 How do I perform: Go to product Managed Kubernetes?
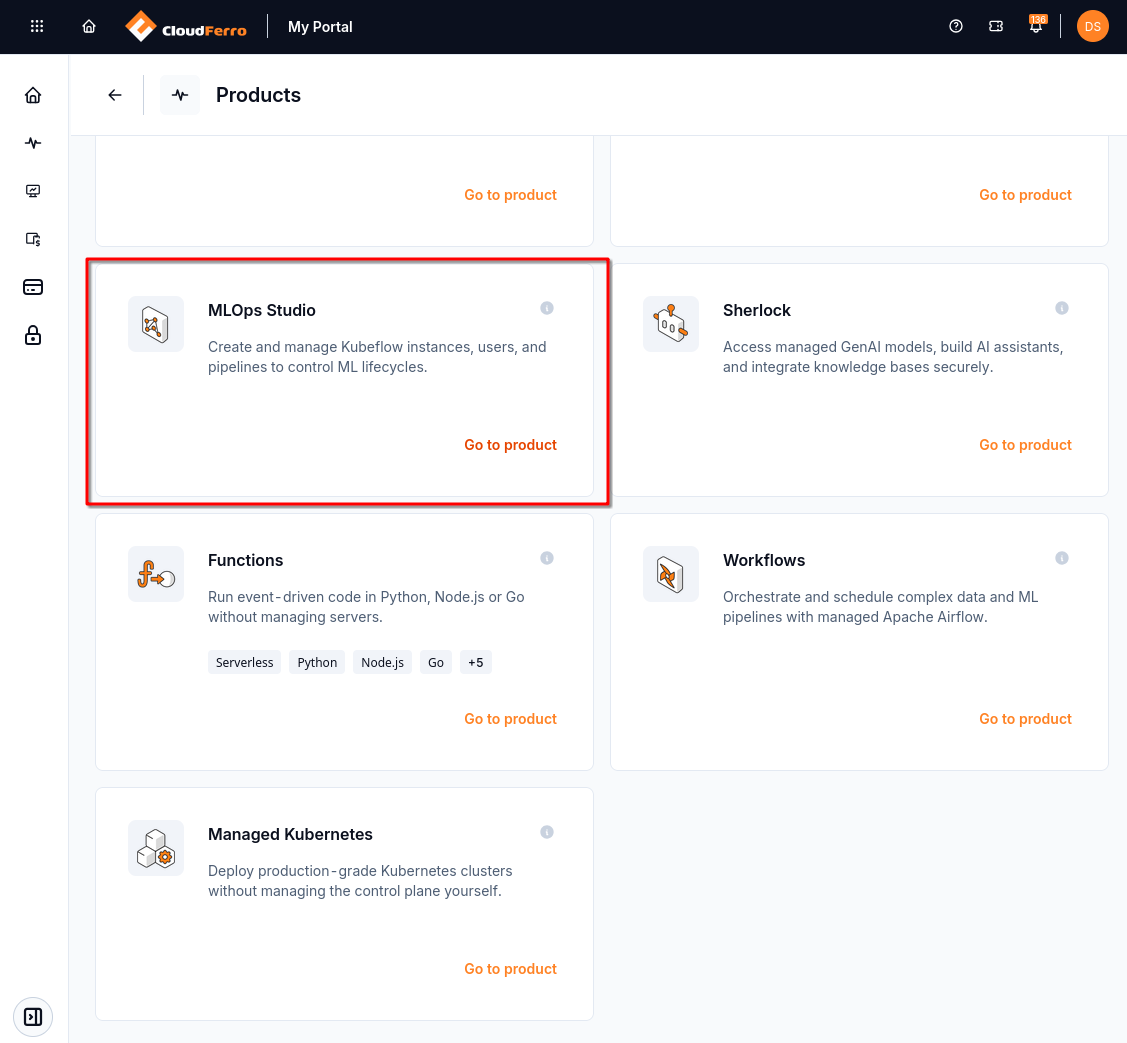point(510,969)
